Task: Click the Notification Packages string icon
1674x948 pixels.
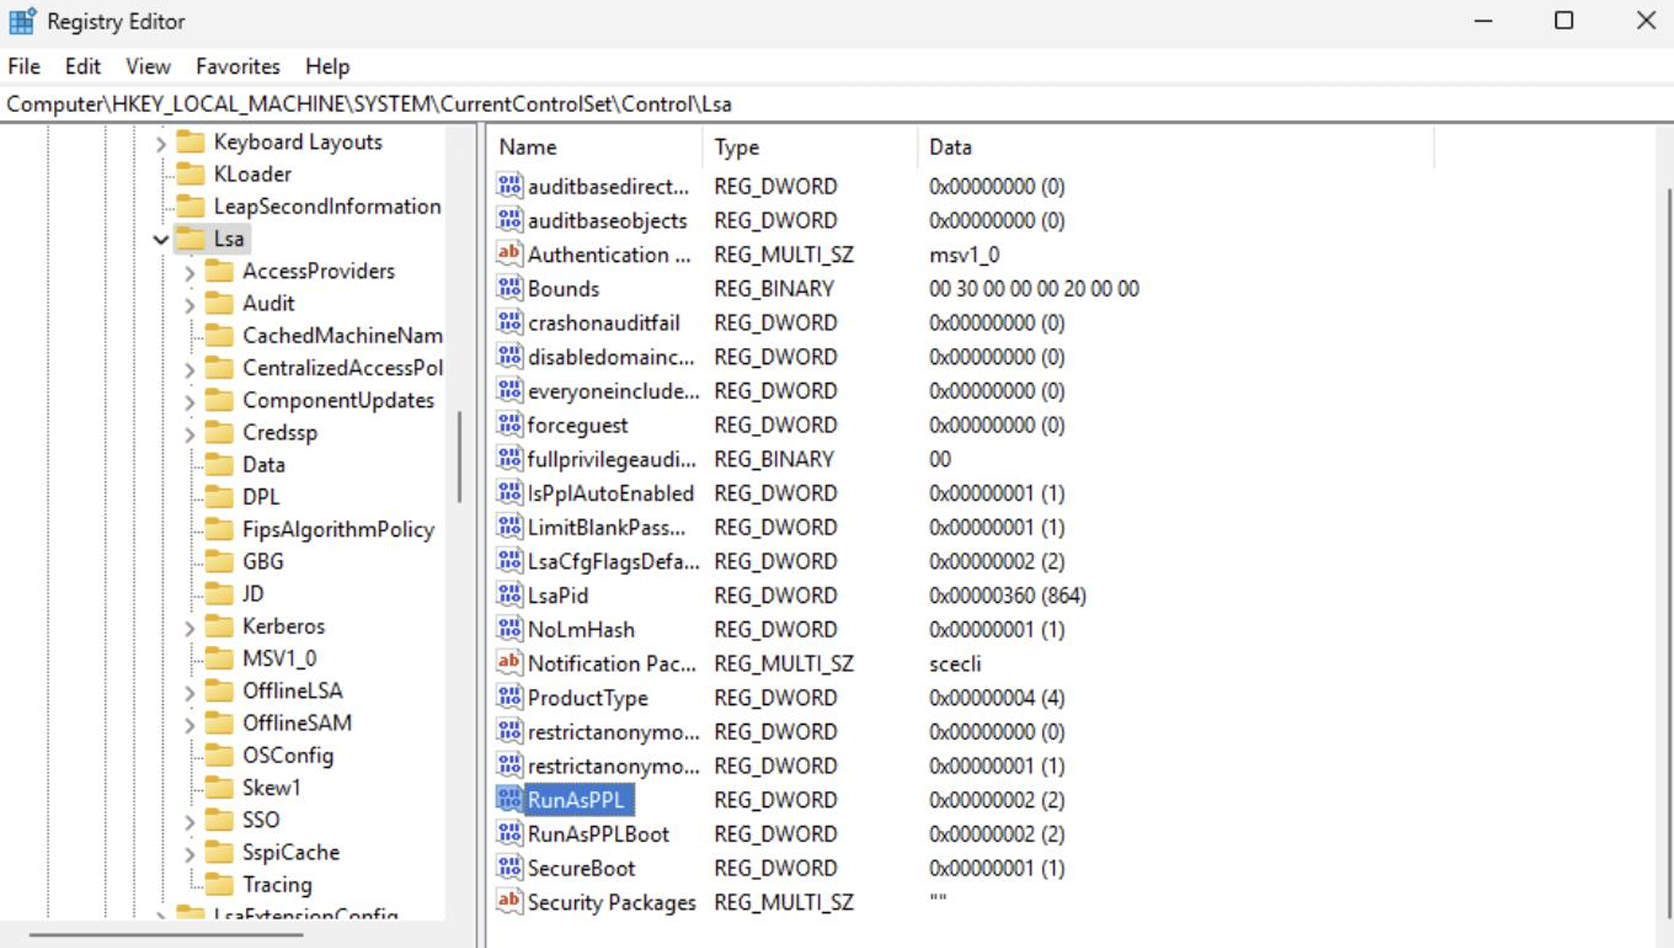Action: [x=509, y=663]
